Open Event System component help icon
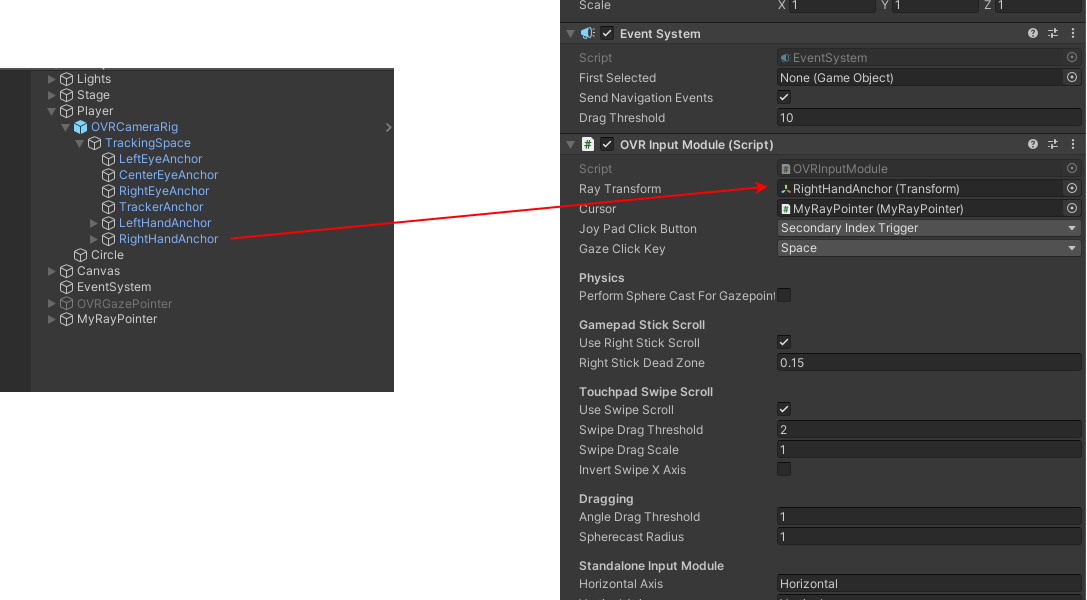Viewport: 1087px width, 600px height. coord(1033,33)
